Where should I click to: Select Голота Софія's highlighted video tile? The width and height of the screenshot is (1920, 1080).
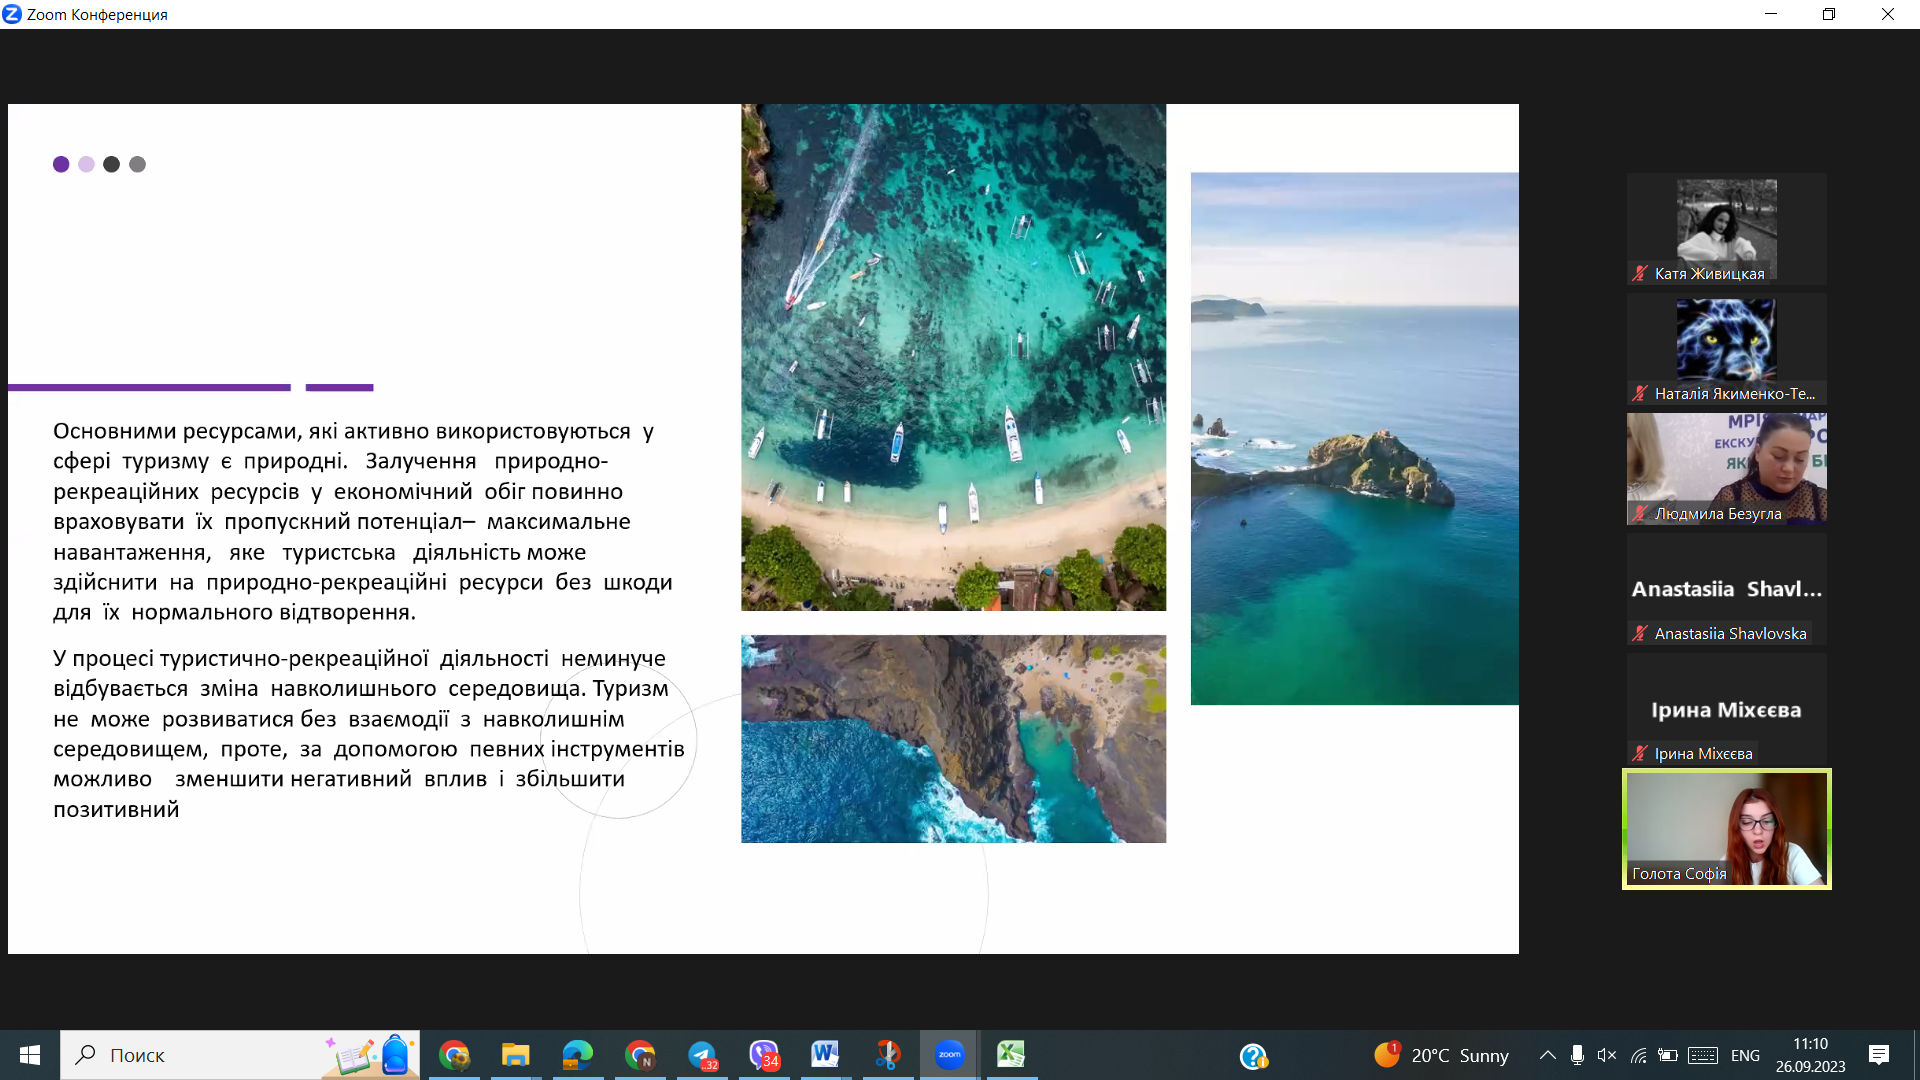click(1726, 829)
